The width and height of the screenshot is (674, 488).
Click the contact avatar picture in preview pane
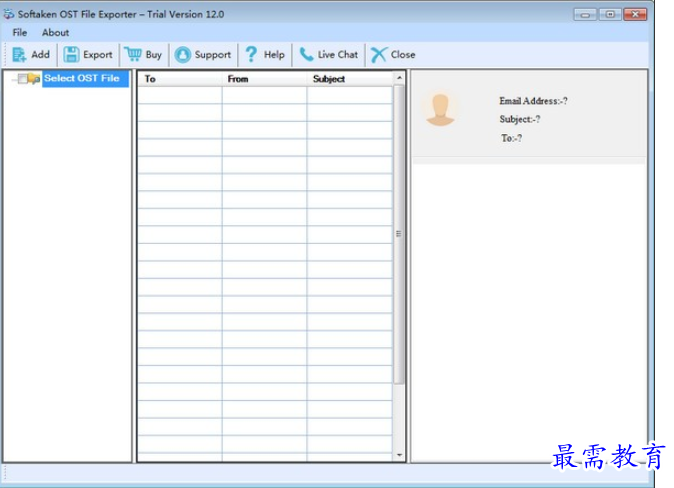440,110
